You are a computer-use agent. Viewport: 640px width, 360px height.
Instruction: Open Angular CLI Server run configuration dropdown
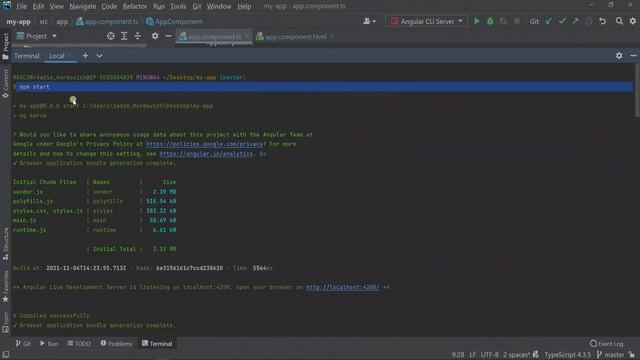click(427, 21)
